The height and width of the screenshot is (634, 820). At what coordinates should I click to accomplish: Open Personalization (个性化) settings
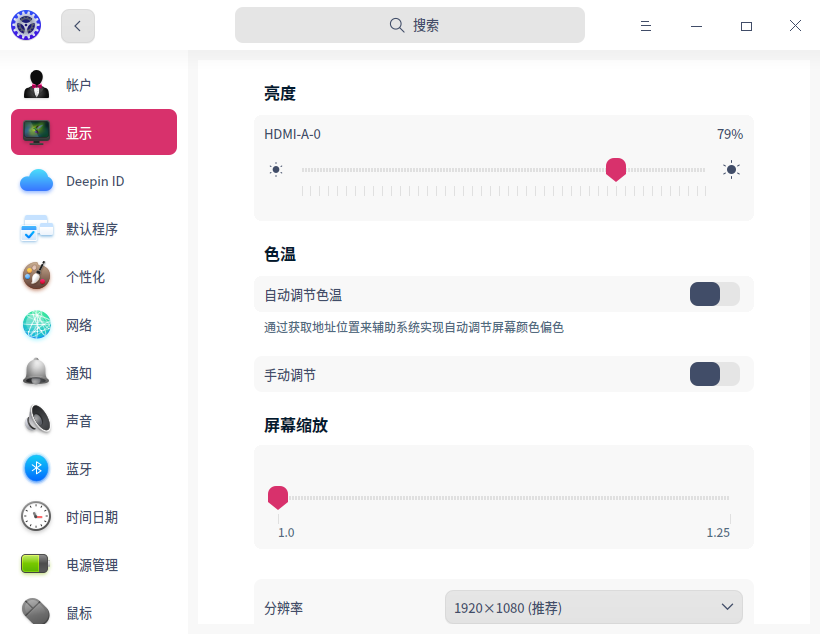pyautogui.click(x=94, y=277)
